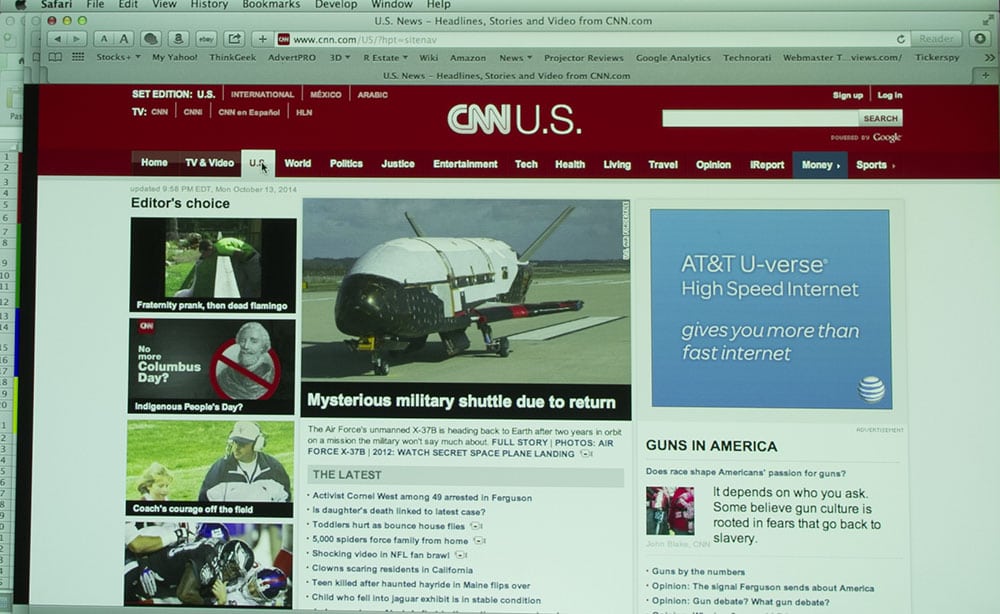This screenshot has width=1000, height=614.
Task: Open 'Guns by the numbers' link
Action: tap(698, 572)
